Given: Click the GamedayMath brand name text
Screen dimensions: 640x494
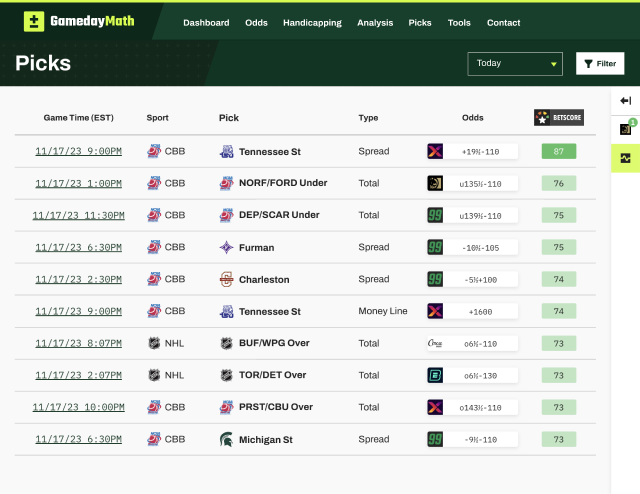Looking at the screenshot, I should point(92,21).
